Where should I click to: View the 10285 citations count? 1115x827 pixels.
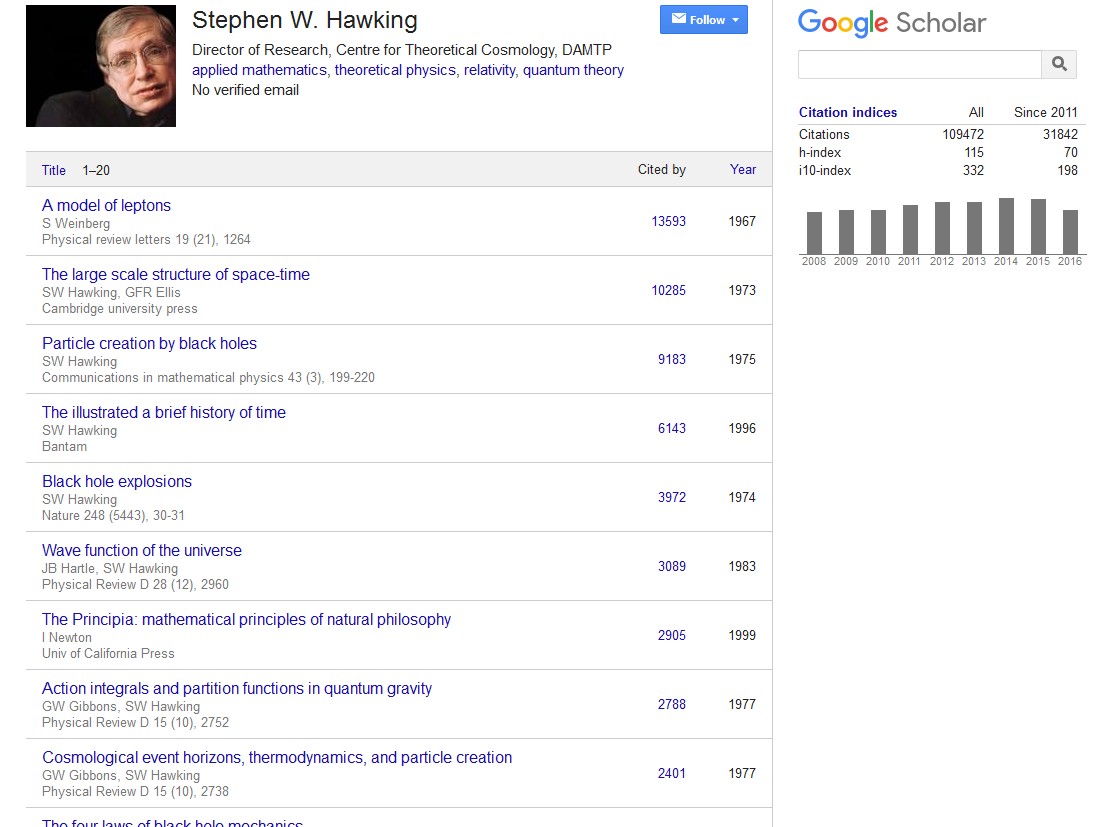click(x=668, y=290)
